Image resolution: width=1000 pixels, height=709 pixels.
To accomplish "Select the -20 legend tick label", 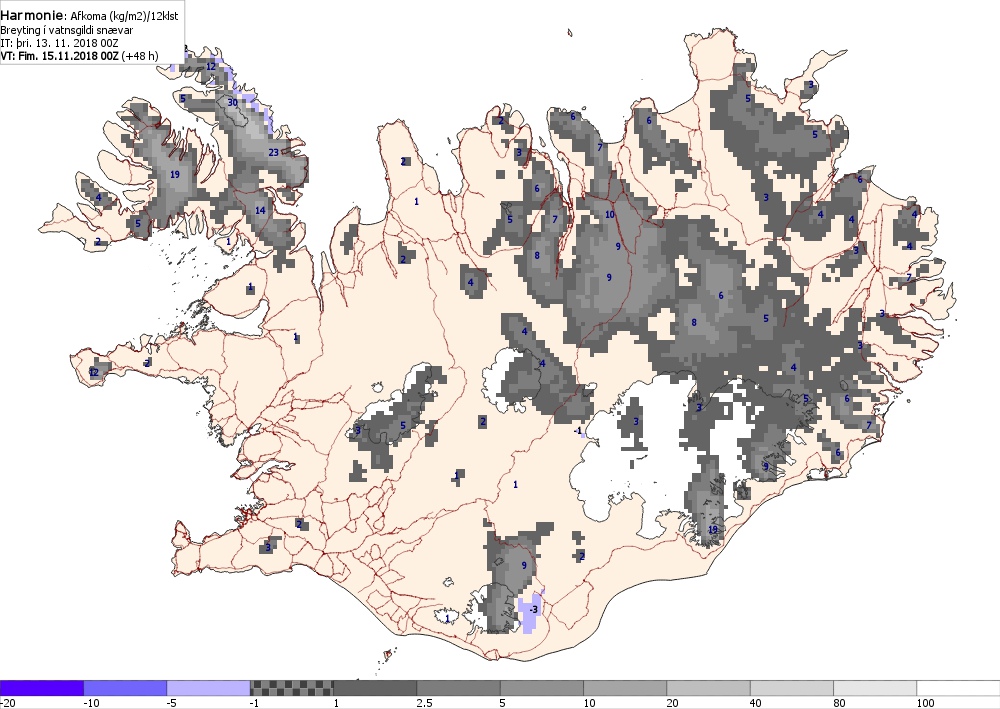I will click(7, 703).
